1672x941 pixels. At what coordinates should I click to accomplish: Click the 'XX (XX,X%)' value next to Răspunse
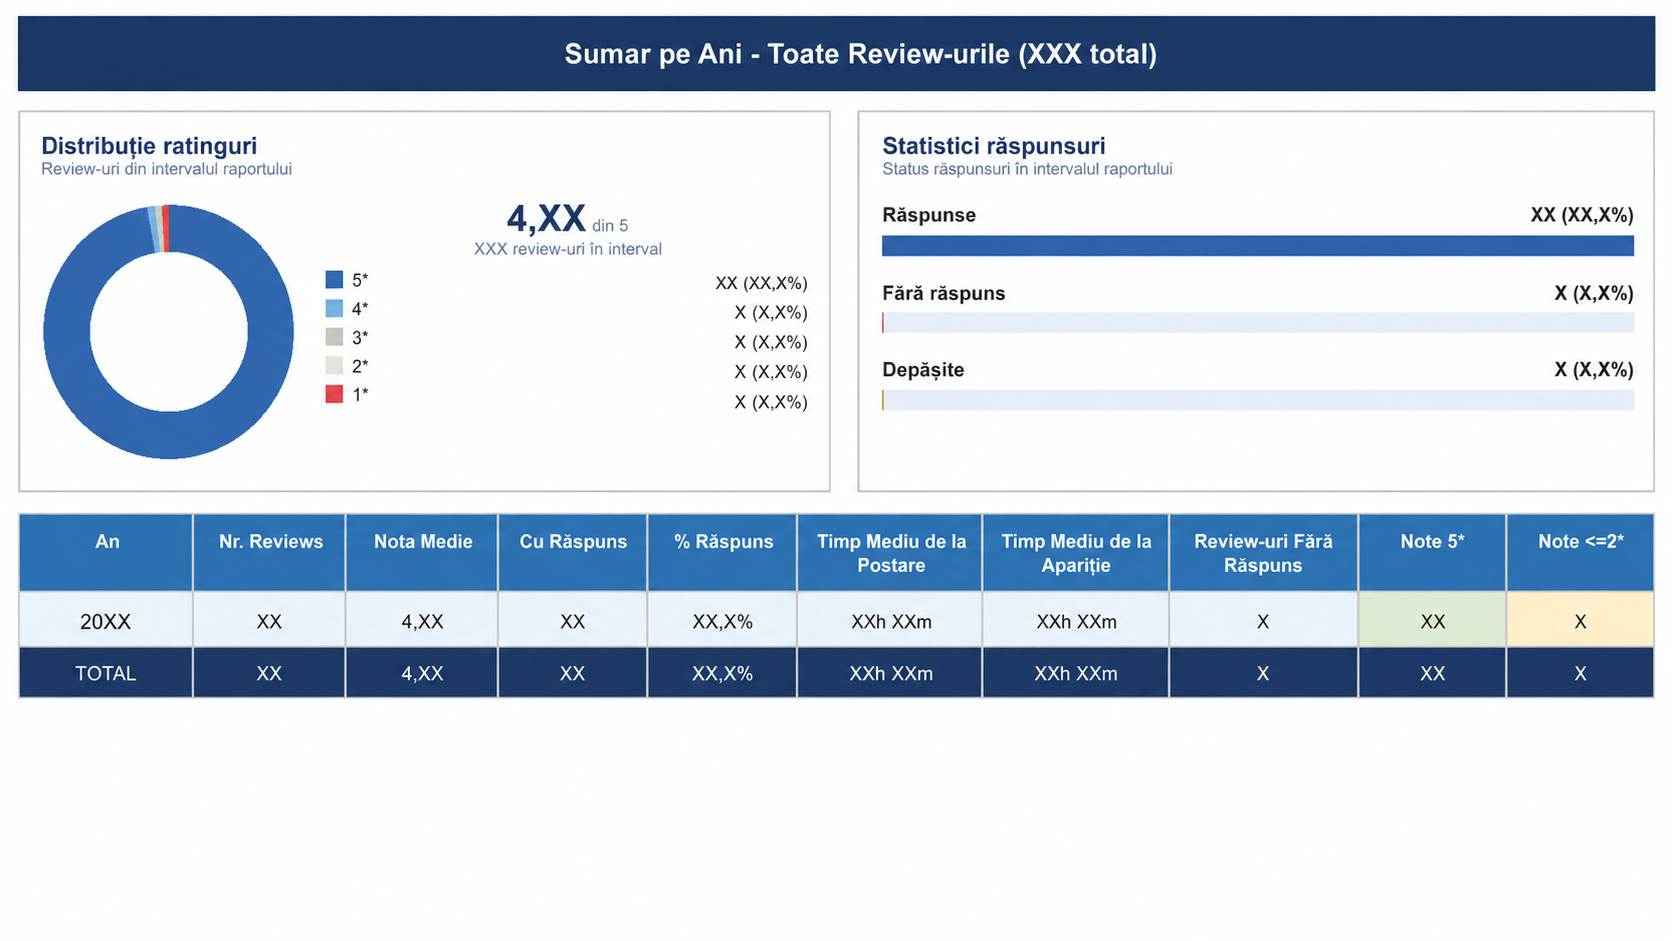pyautogui.click(x=1582, y=215)
